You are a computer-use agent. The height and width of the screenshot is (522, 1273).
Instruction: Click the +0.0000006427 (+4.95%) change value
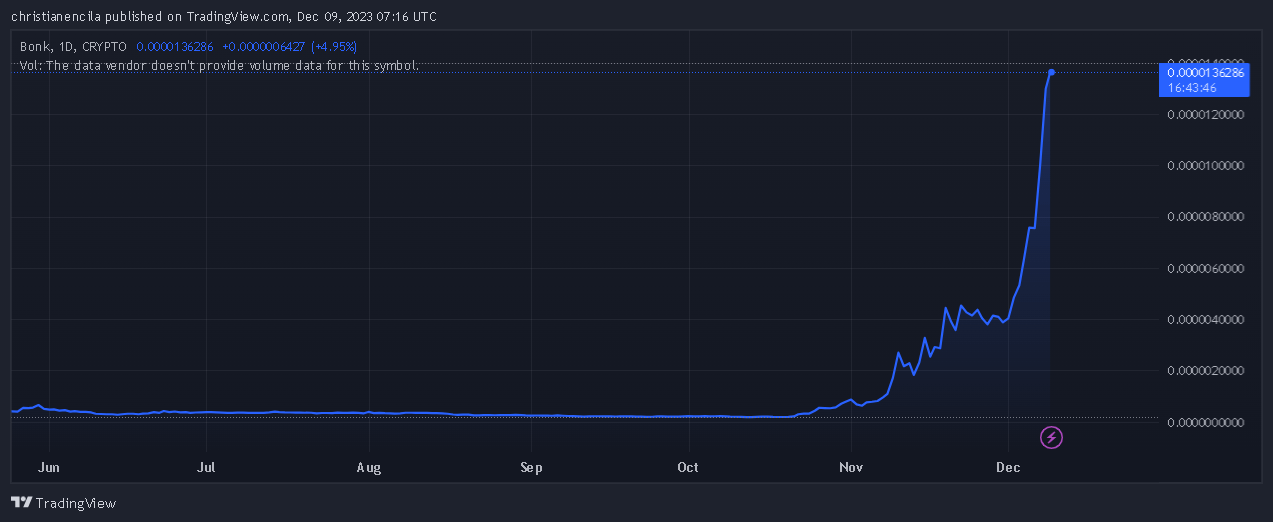[x=289, y=46]
